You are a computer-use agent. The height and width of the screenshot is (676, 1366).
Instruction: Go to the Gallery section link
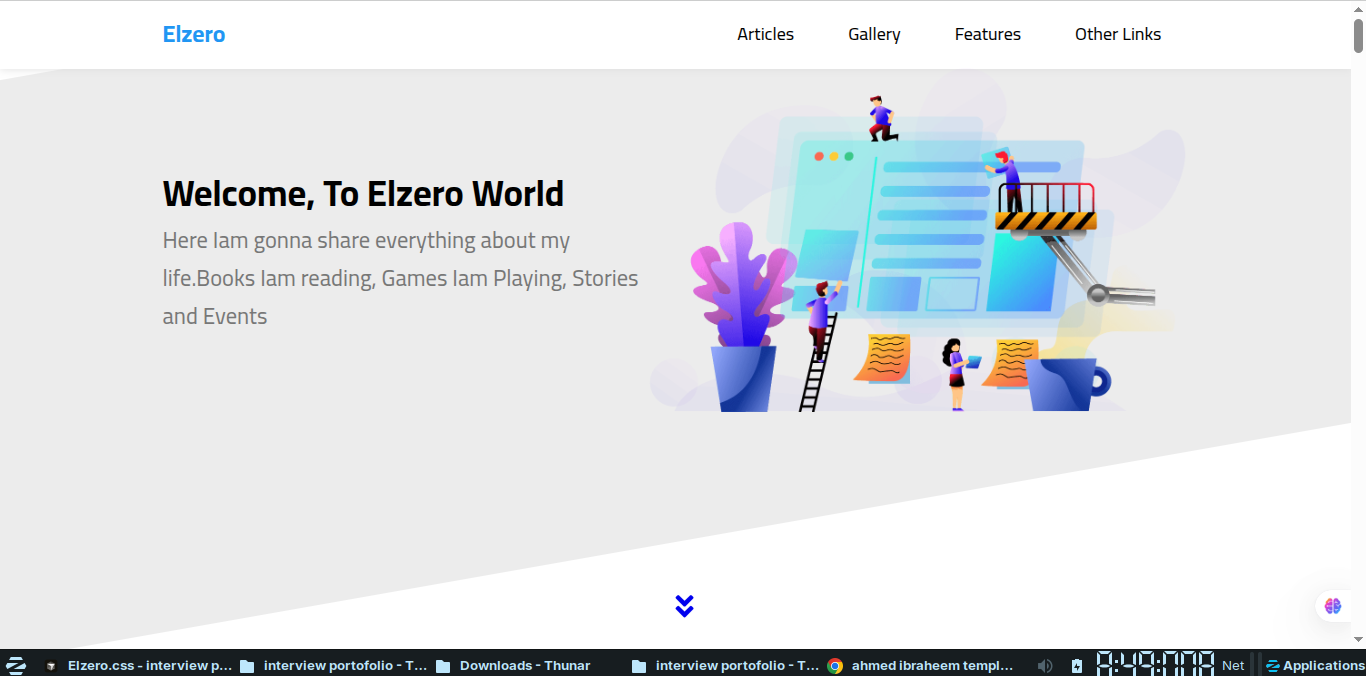874,34
